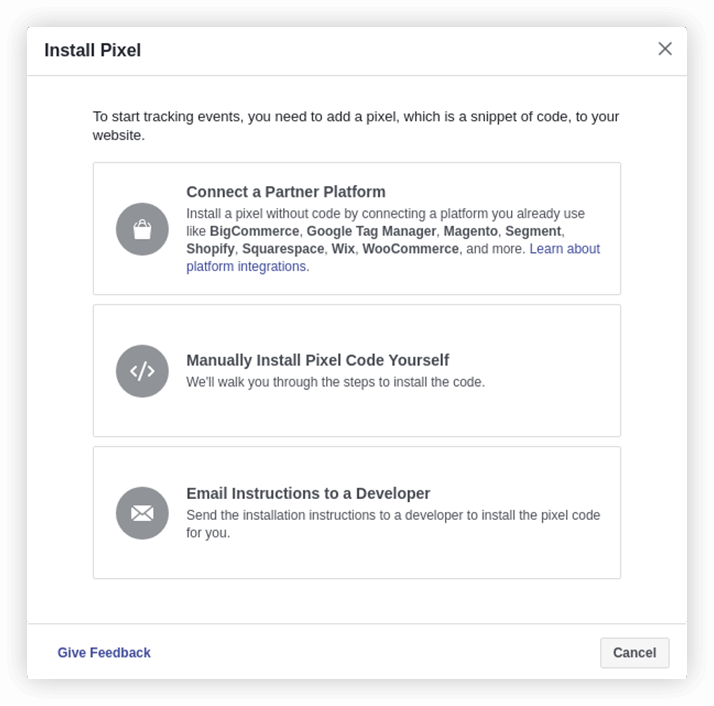Click the bold BigCommerce platform name
714x706 pixels.
tap(254, 231)
